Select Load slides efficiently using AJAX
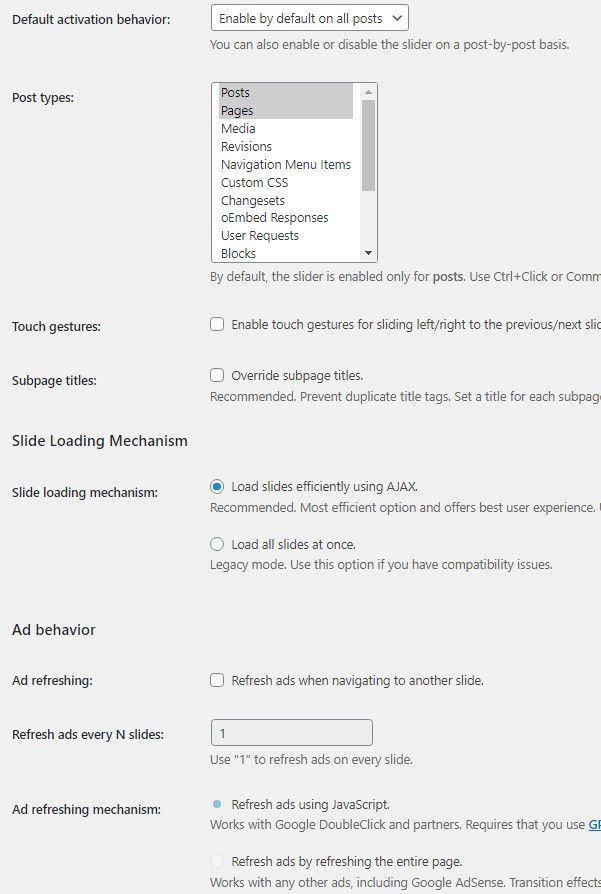The width and height of the screenshot is (601, 894). tap(217, 487)
